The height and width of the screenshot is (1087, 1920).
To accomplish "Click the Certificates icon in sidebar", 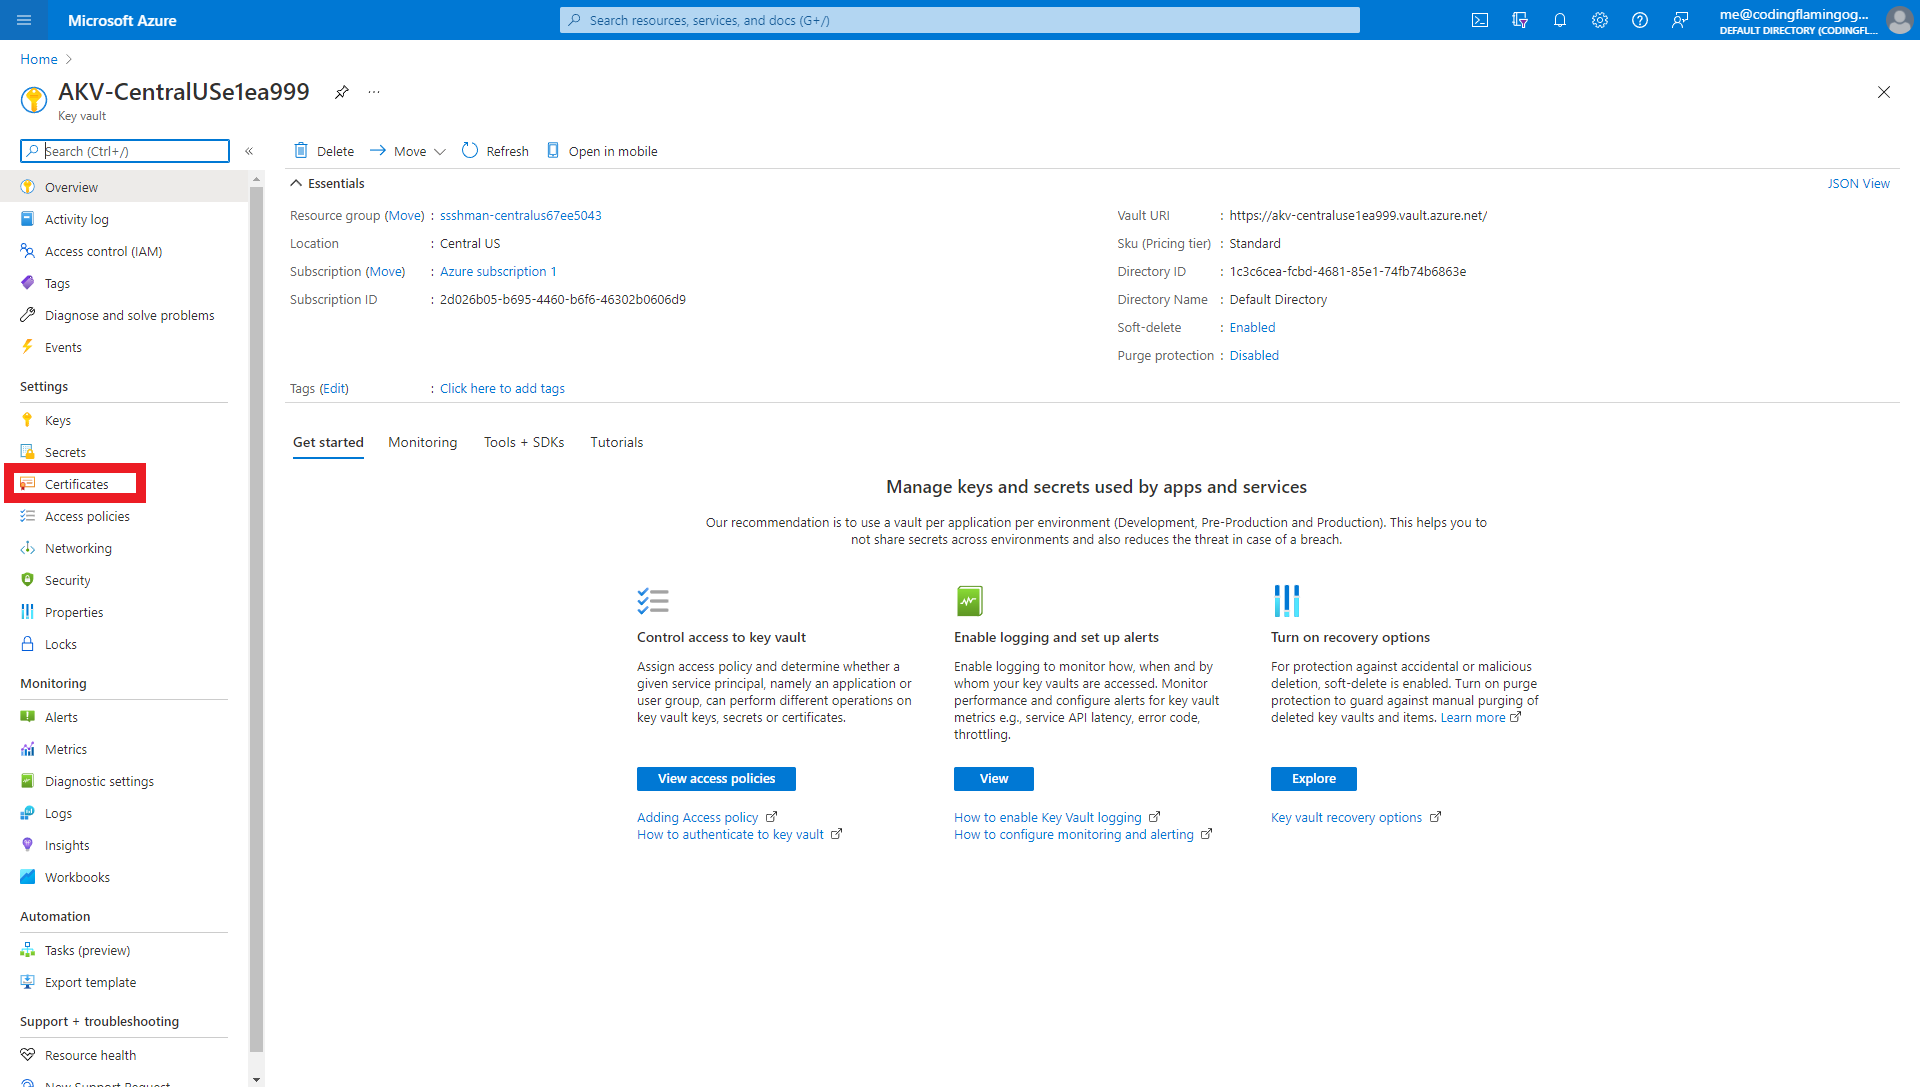I will pos(28,483).
